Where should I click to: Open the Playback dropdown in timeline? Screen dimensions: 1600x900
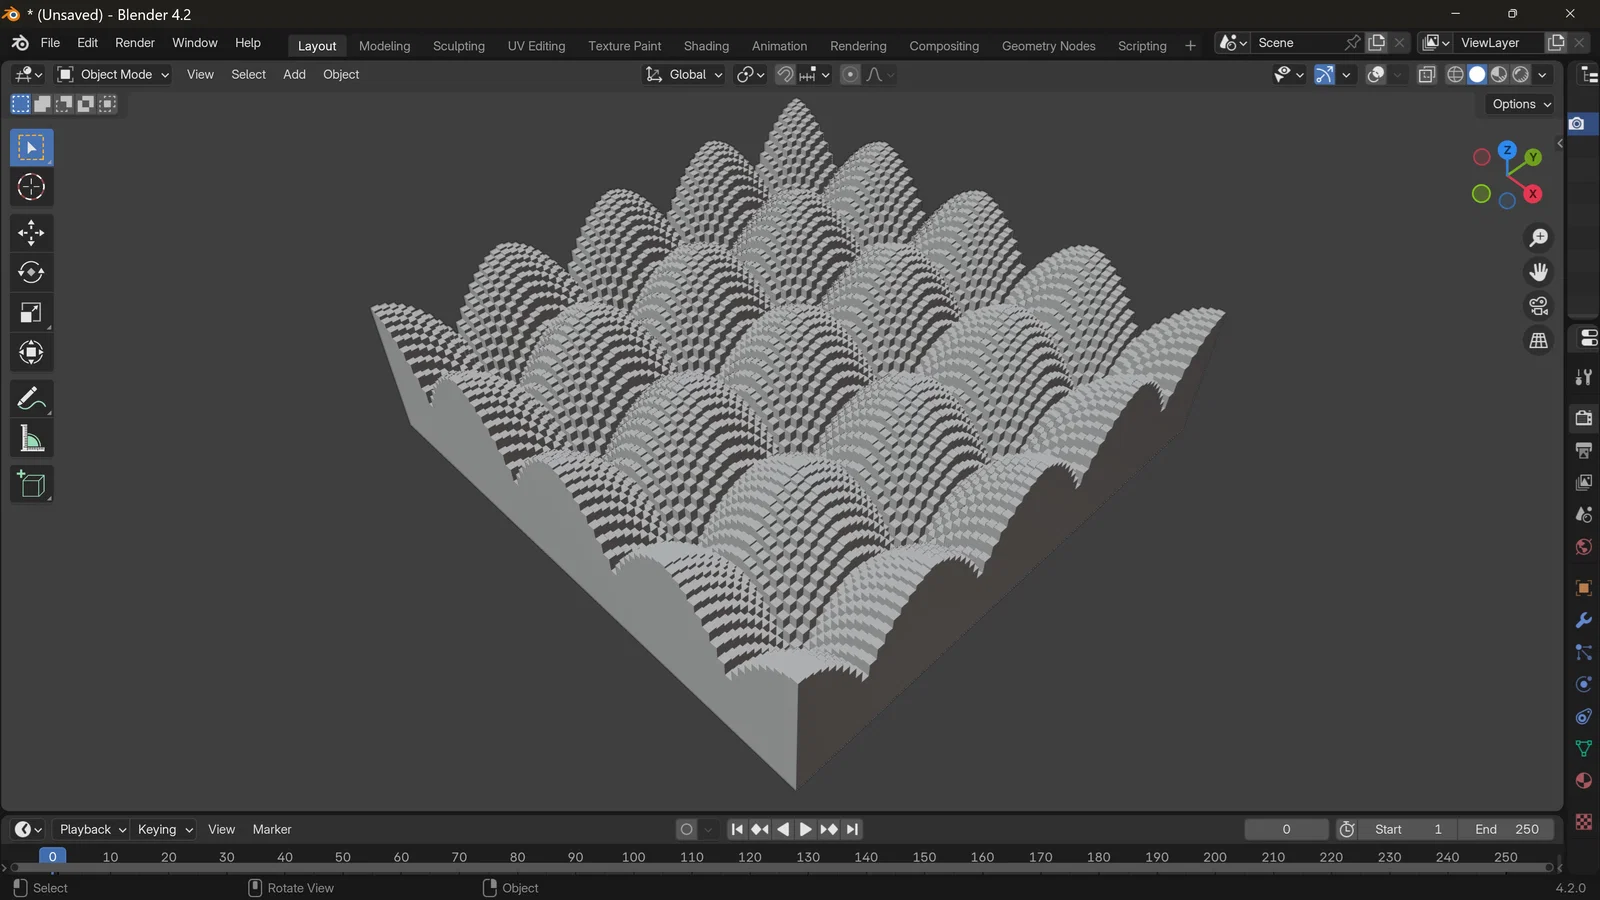point(91,829)
